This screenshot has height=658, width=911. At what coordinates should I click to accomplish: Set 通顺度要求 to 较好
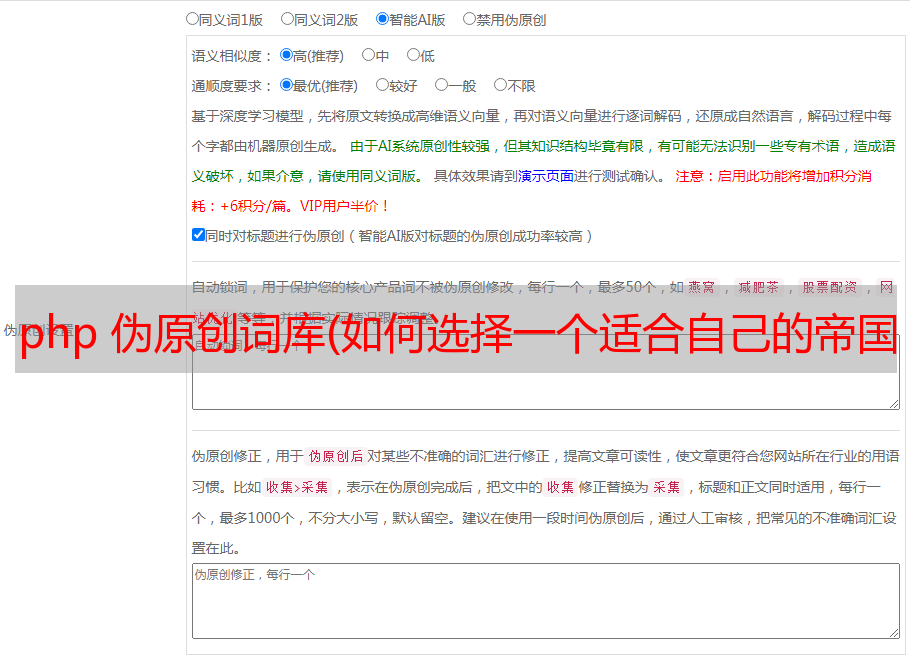[382, 85]
